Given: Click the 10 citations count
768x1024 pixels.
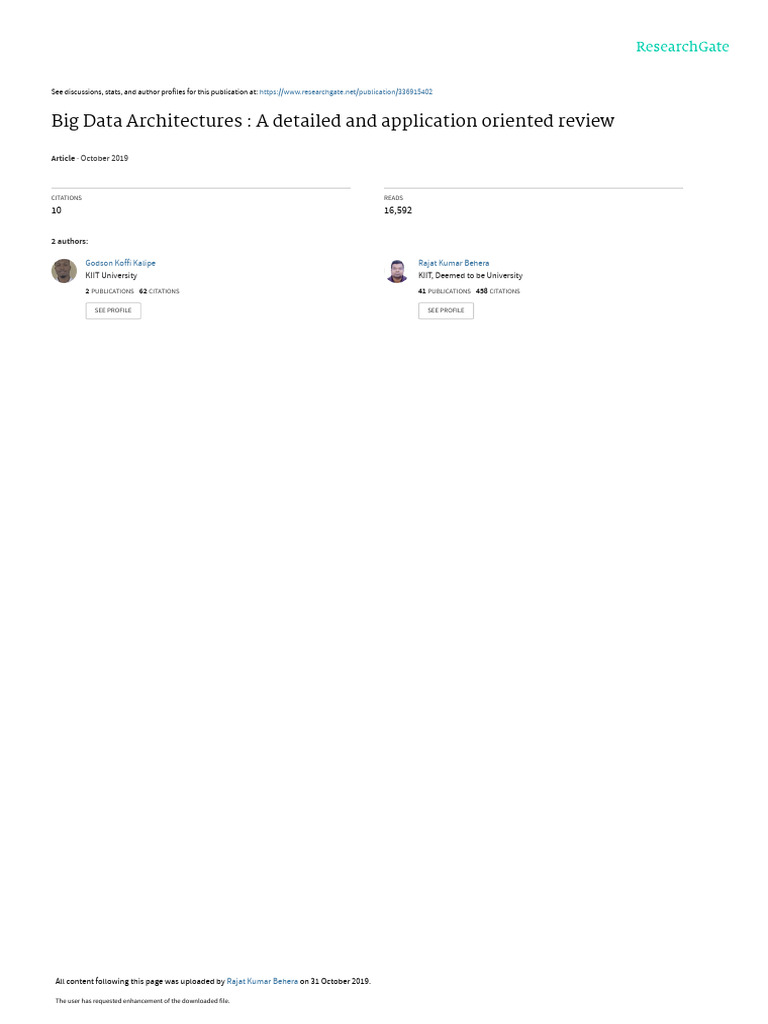Looking at the screenshot, I should pos(56,210).
